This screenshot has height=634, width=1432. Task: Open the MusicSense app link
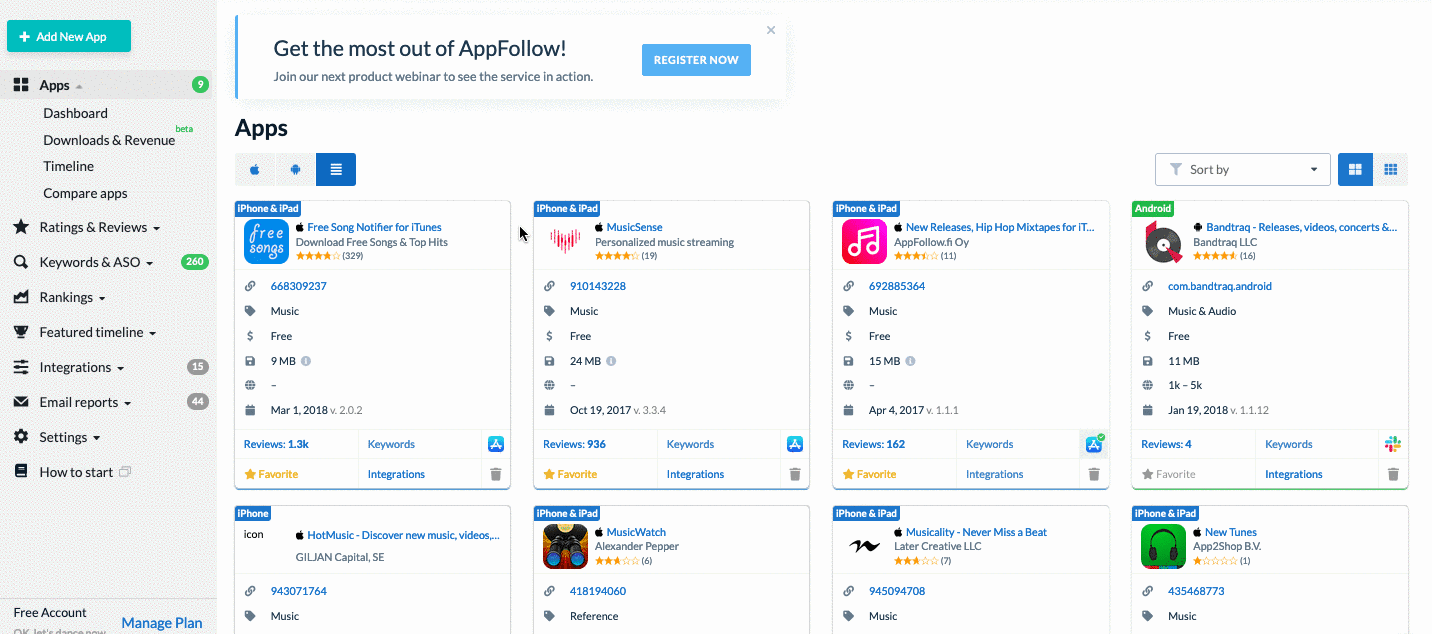634,227
